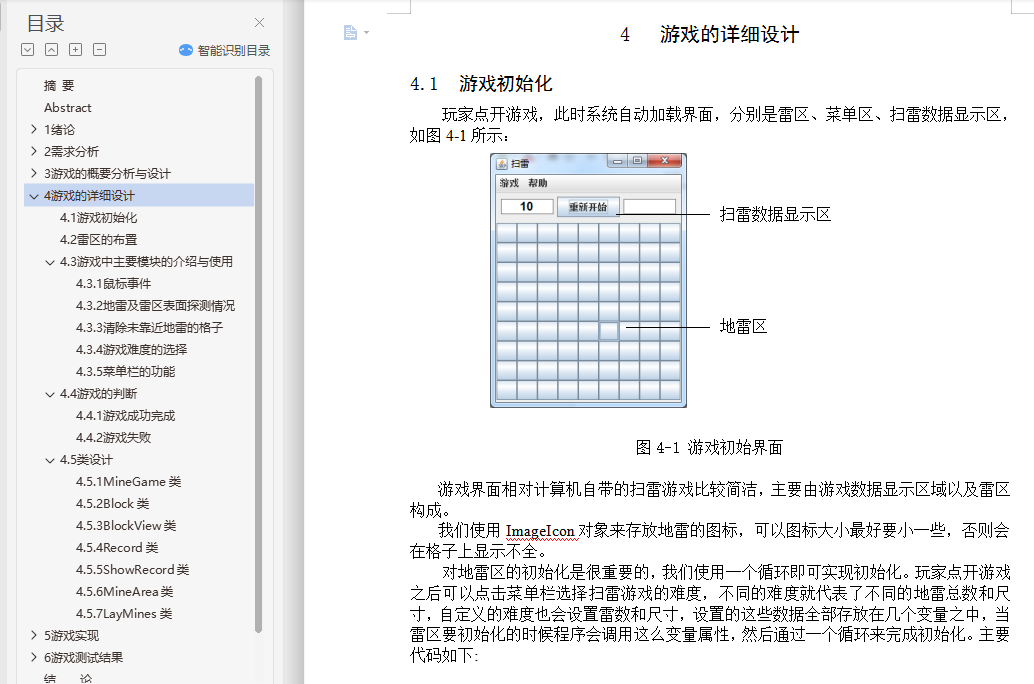Click the caption 图 4-1 游戏初始界面
The image size is (1034, 684).
pos(709,448)
